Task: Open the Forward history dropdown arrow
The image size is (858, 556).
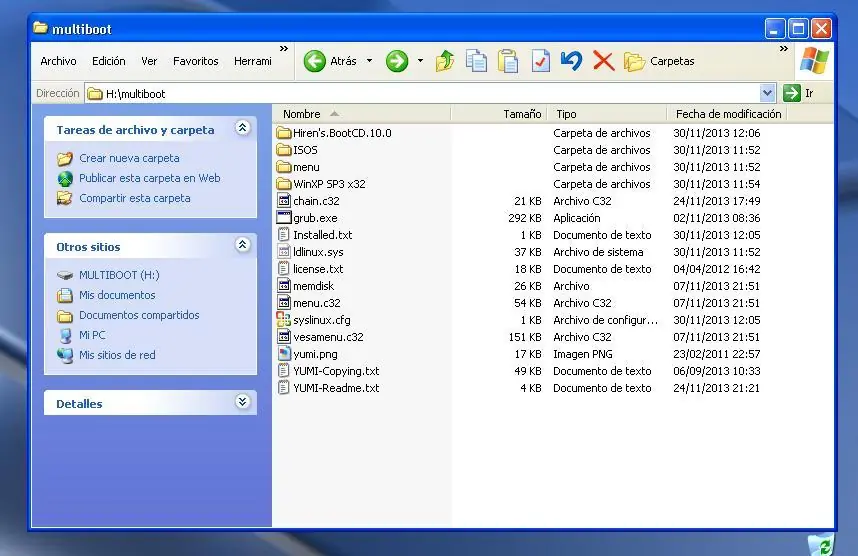Action: pyautogui.click(x=420, y=61)
